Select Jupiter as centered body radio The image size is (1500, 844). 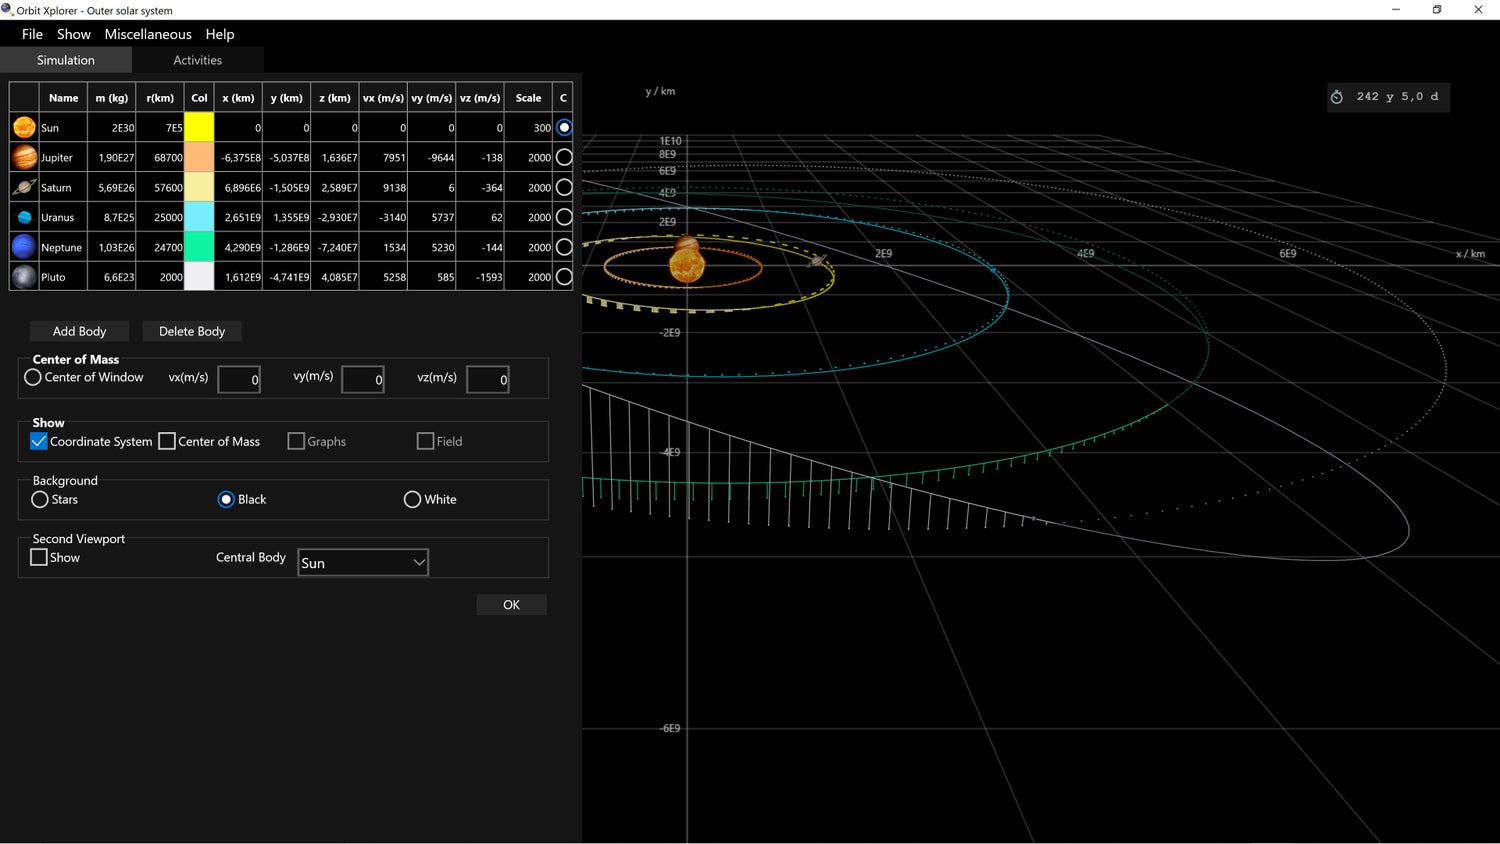tap(564, 157)
